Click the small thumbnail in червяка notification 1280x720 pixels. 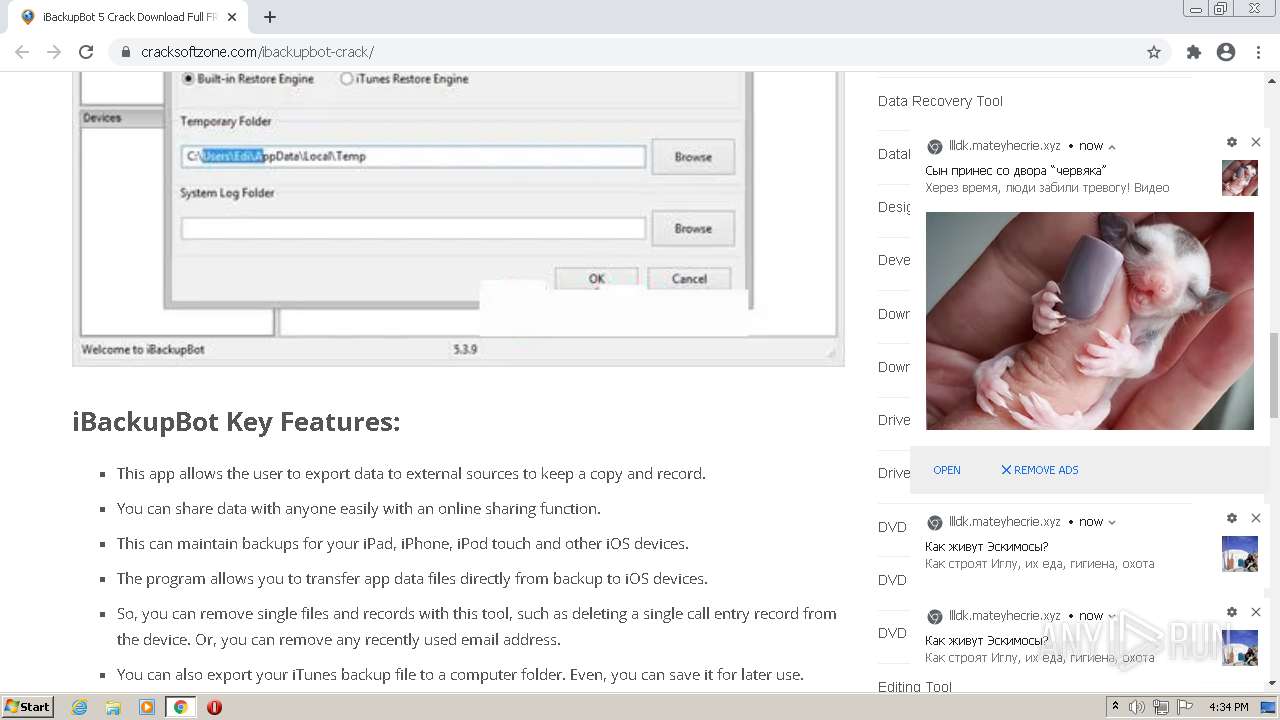1240,178
